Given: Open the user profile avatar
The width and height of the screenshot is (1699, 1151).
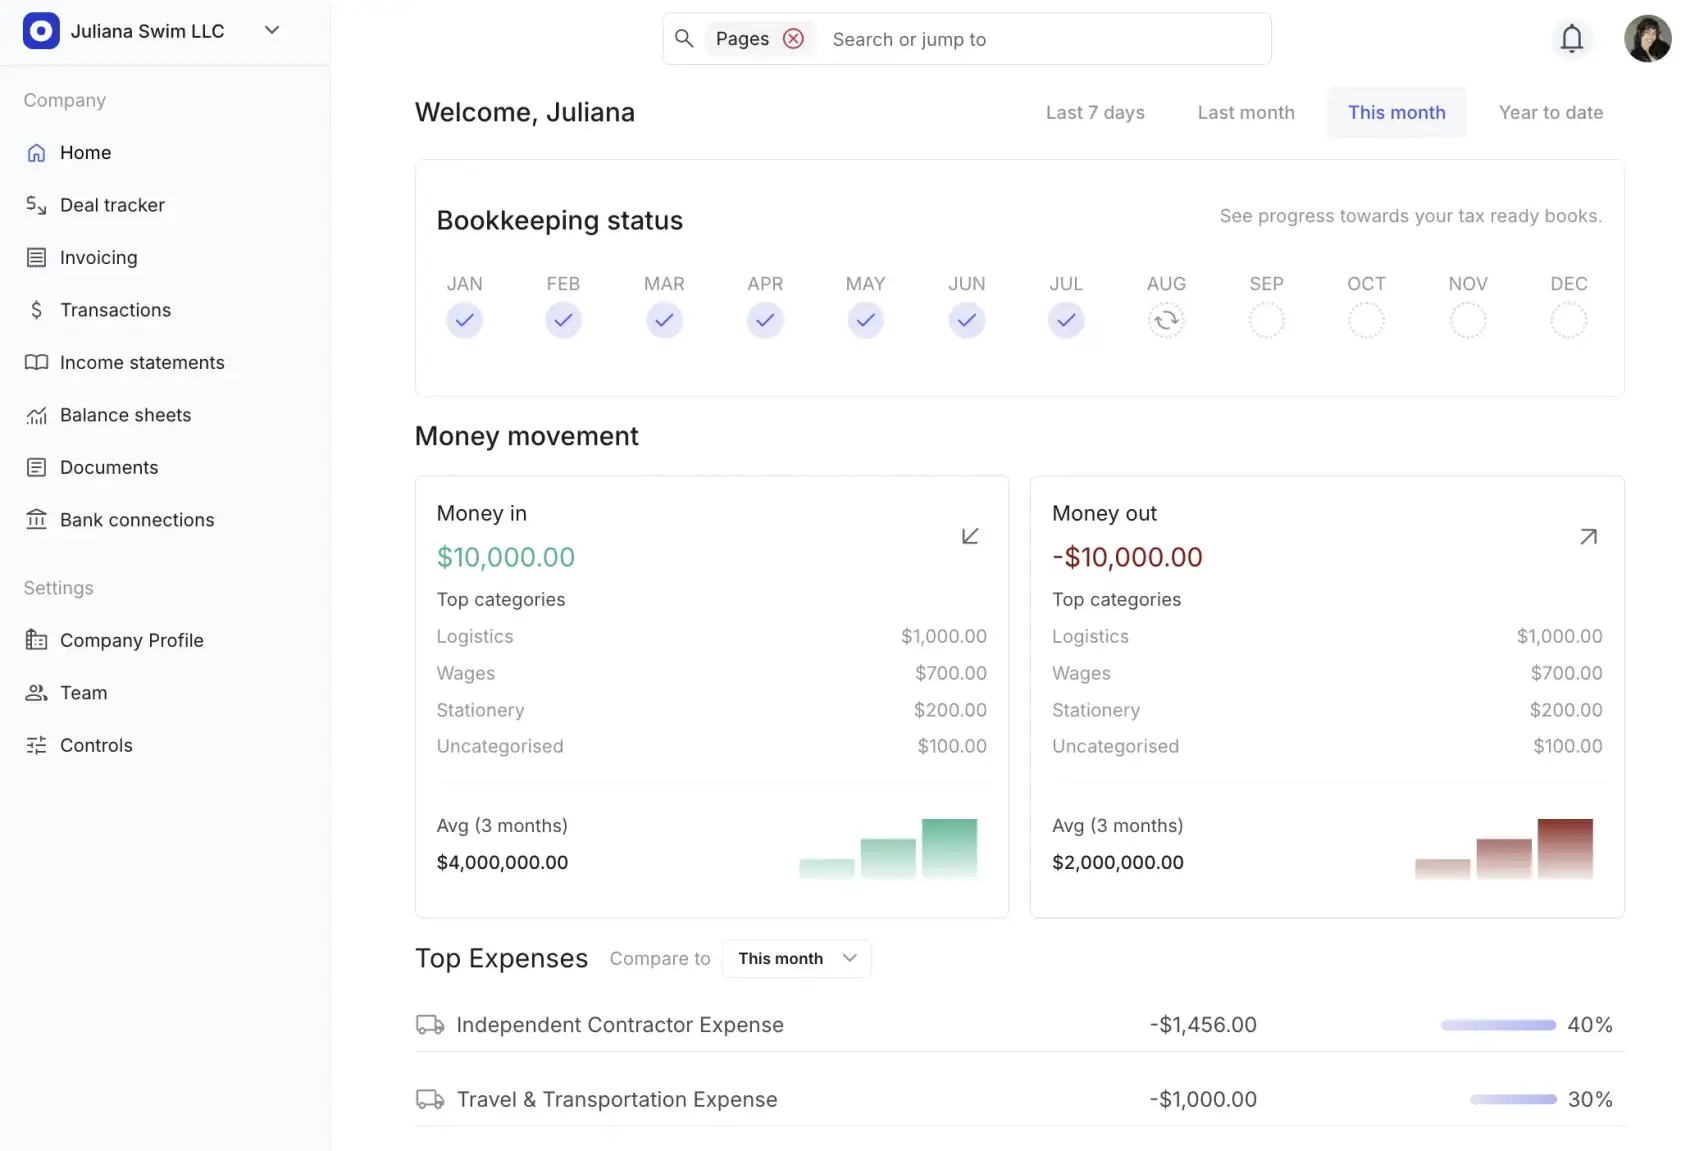Looking at the screenshot, I should pos(1647,39).
